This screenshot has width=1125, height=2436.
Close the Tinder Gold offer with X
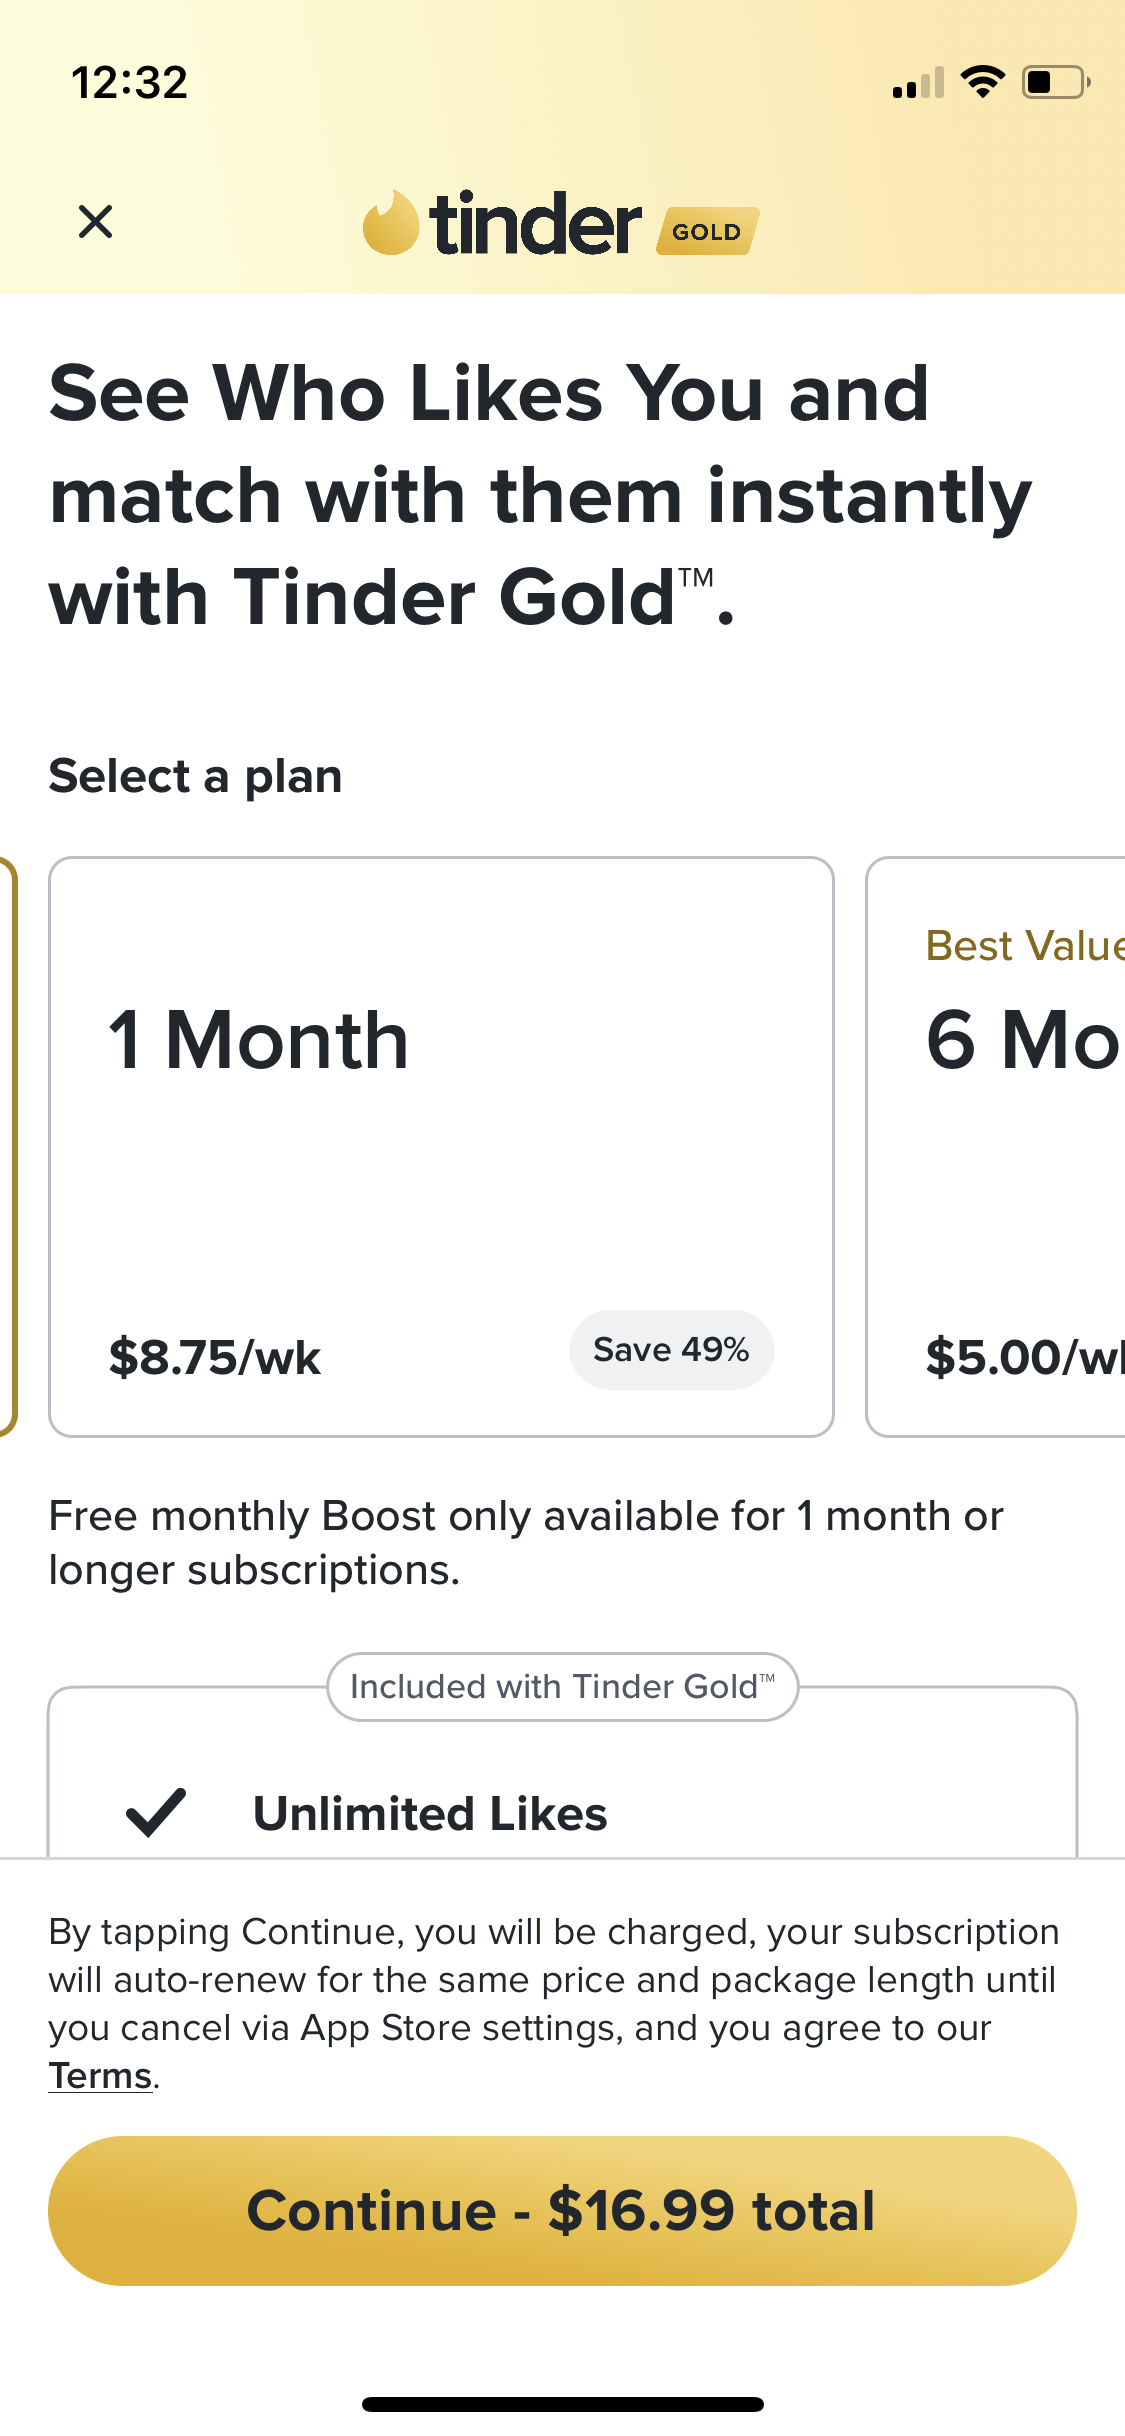pos(95,222)
